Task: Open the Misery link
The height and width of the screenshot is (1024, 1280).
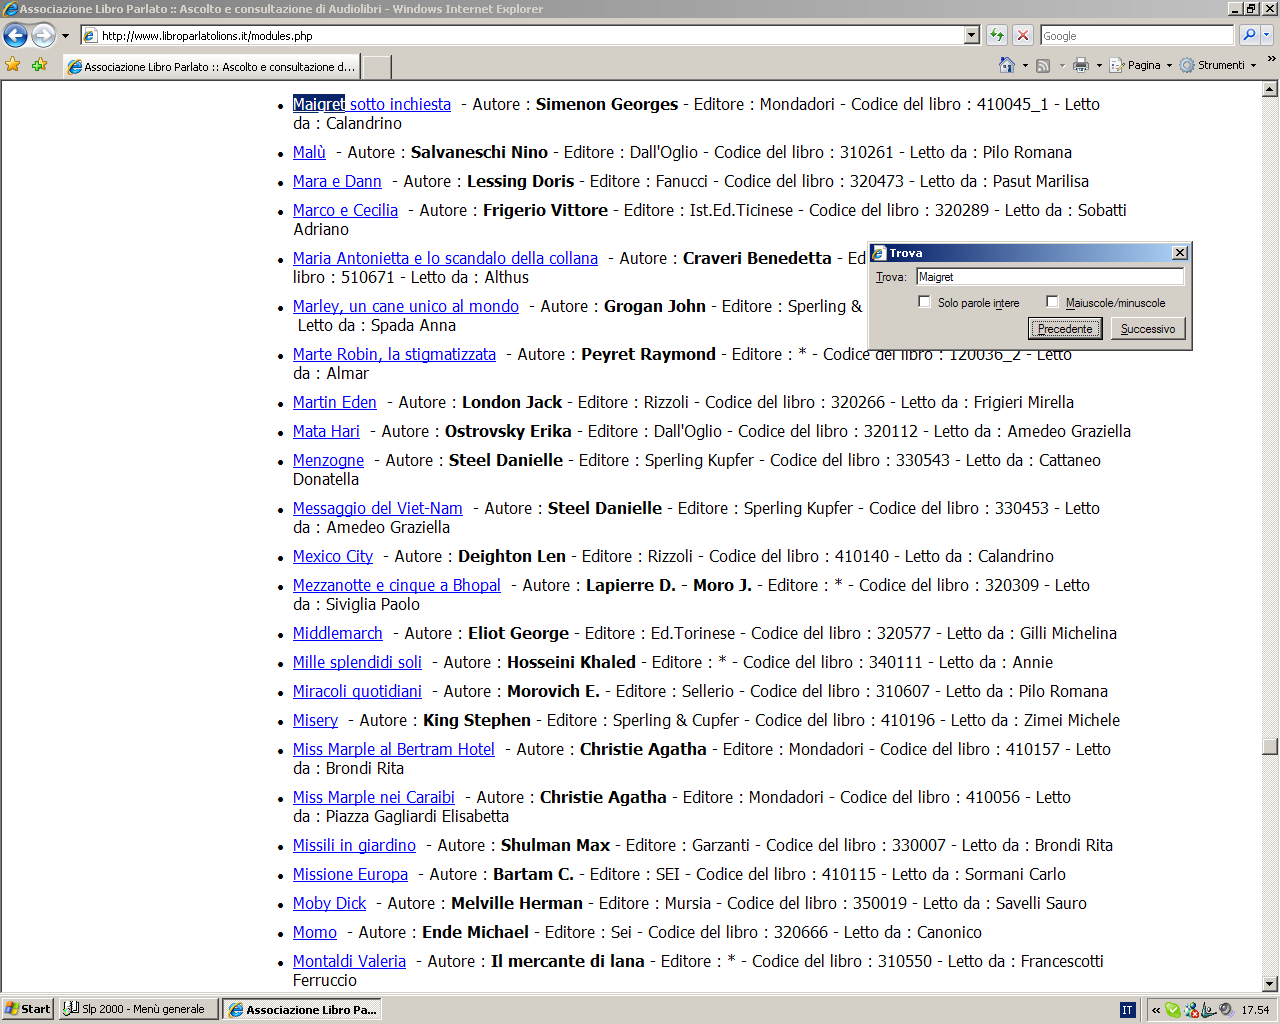Action: pos(316,720)
